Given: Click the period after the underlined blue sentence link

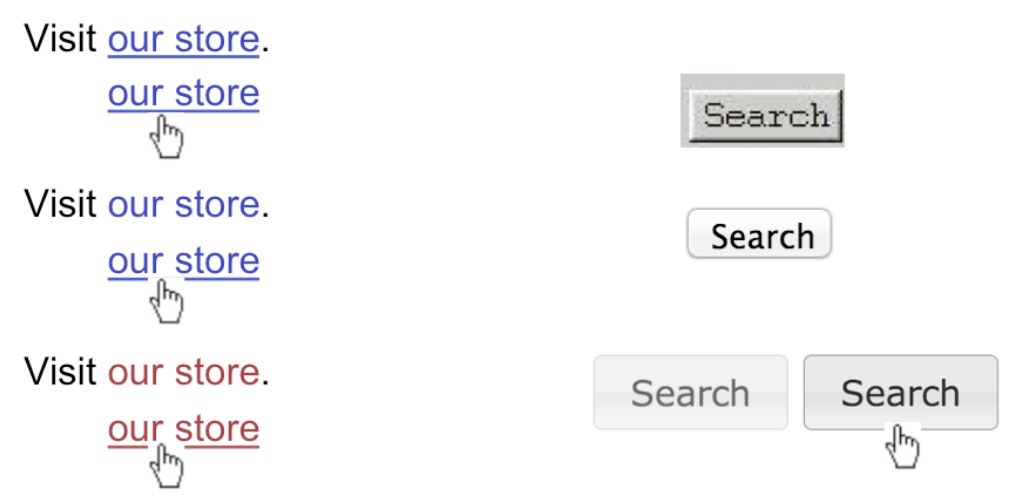Looking at the screenshot, I should [x=265, y=50].
